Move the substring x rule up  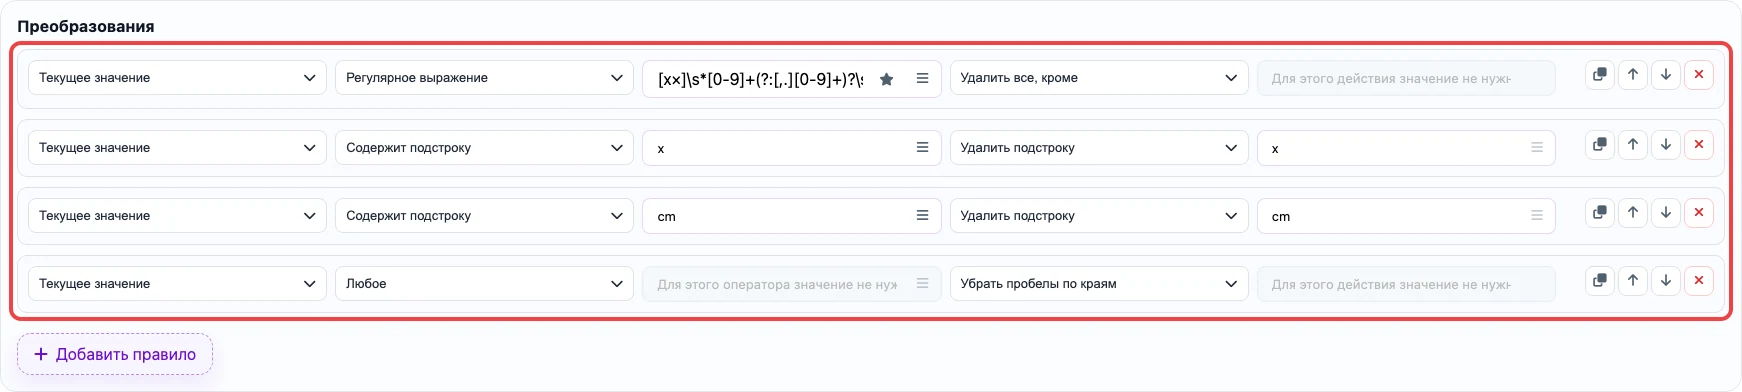(1633, 145)
